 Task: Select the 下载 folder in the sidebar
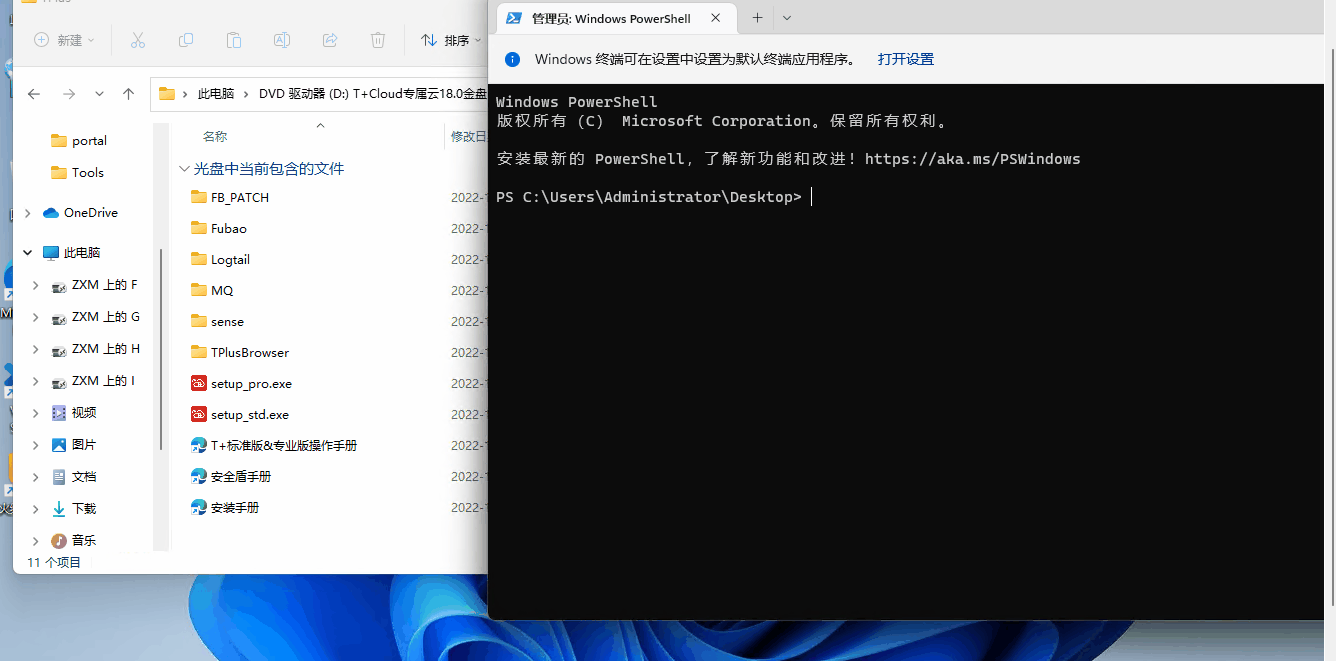click(x=83, y=508)
